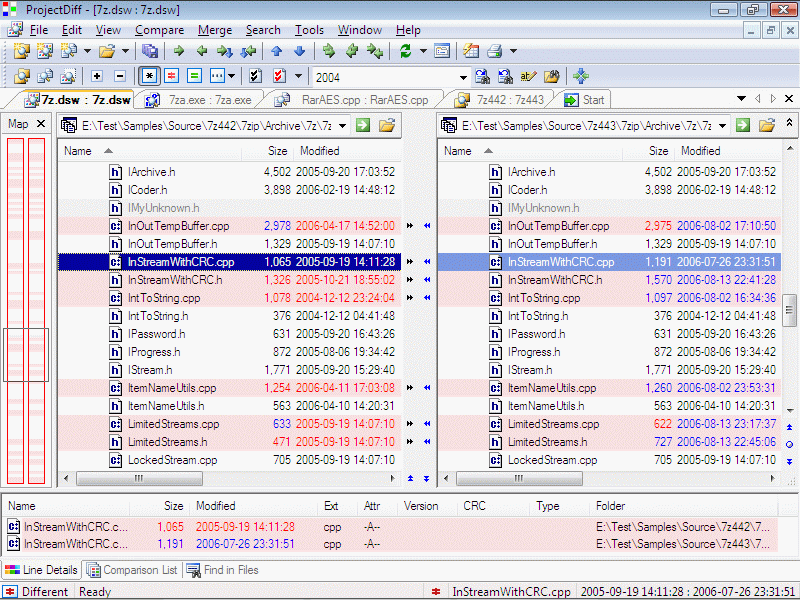The width and height of the screenshot is (800, 600).
Task: Click the plus expand all icon
Action: point(97,76)
